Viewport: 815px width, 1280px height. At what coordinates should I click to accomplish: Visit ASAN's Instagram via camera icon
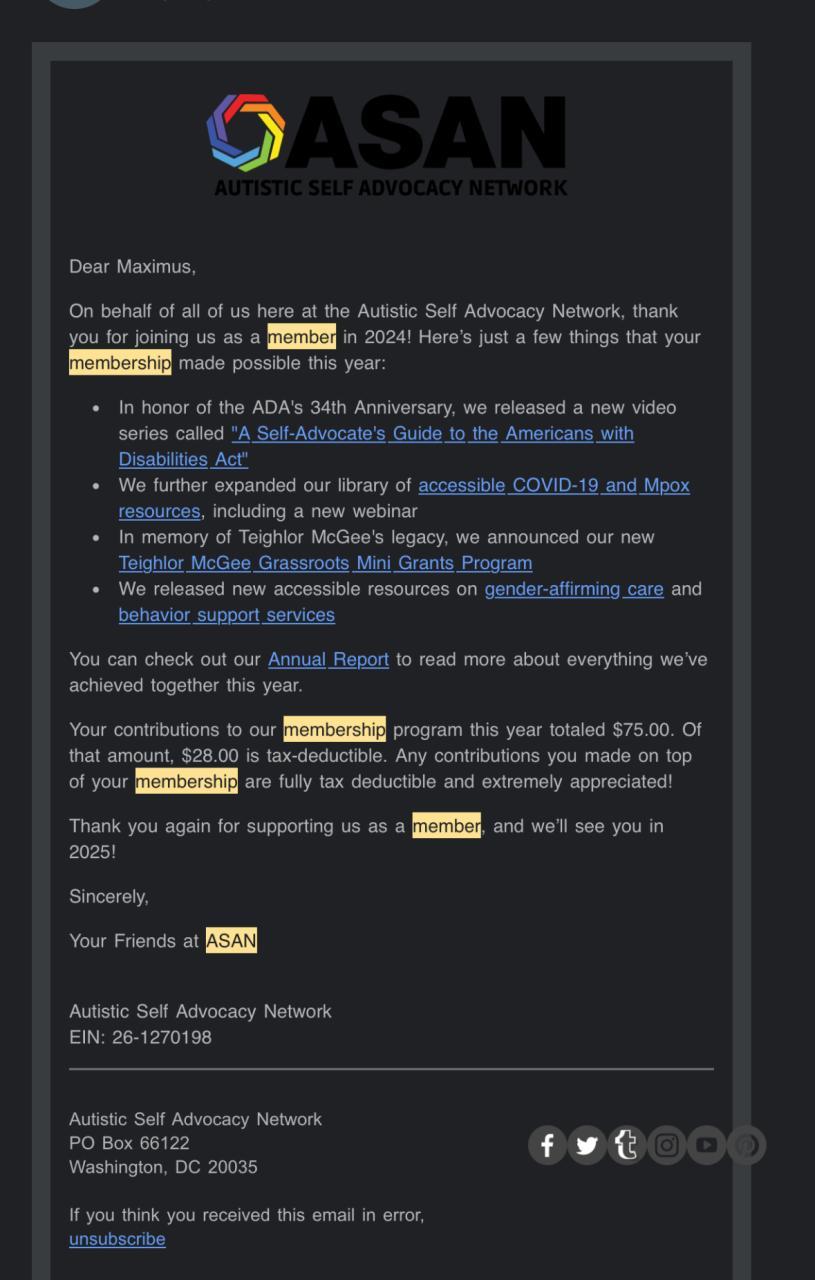click(667, 1145)
